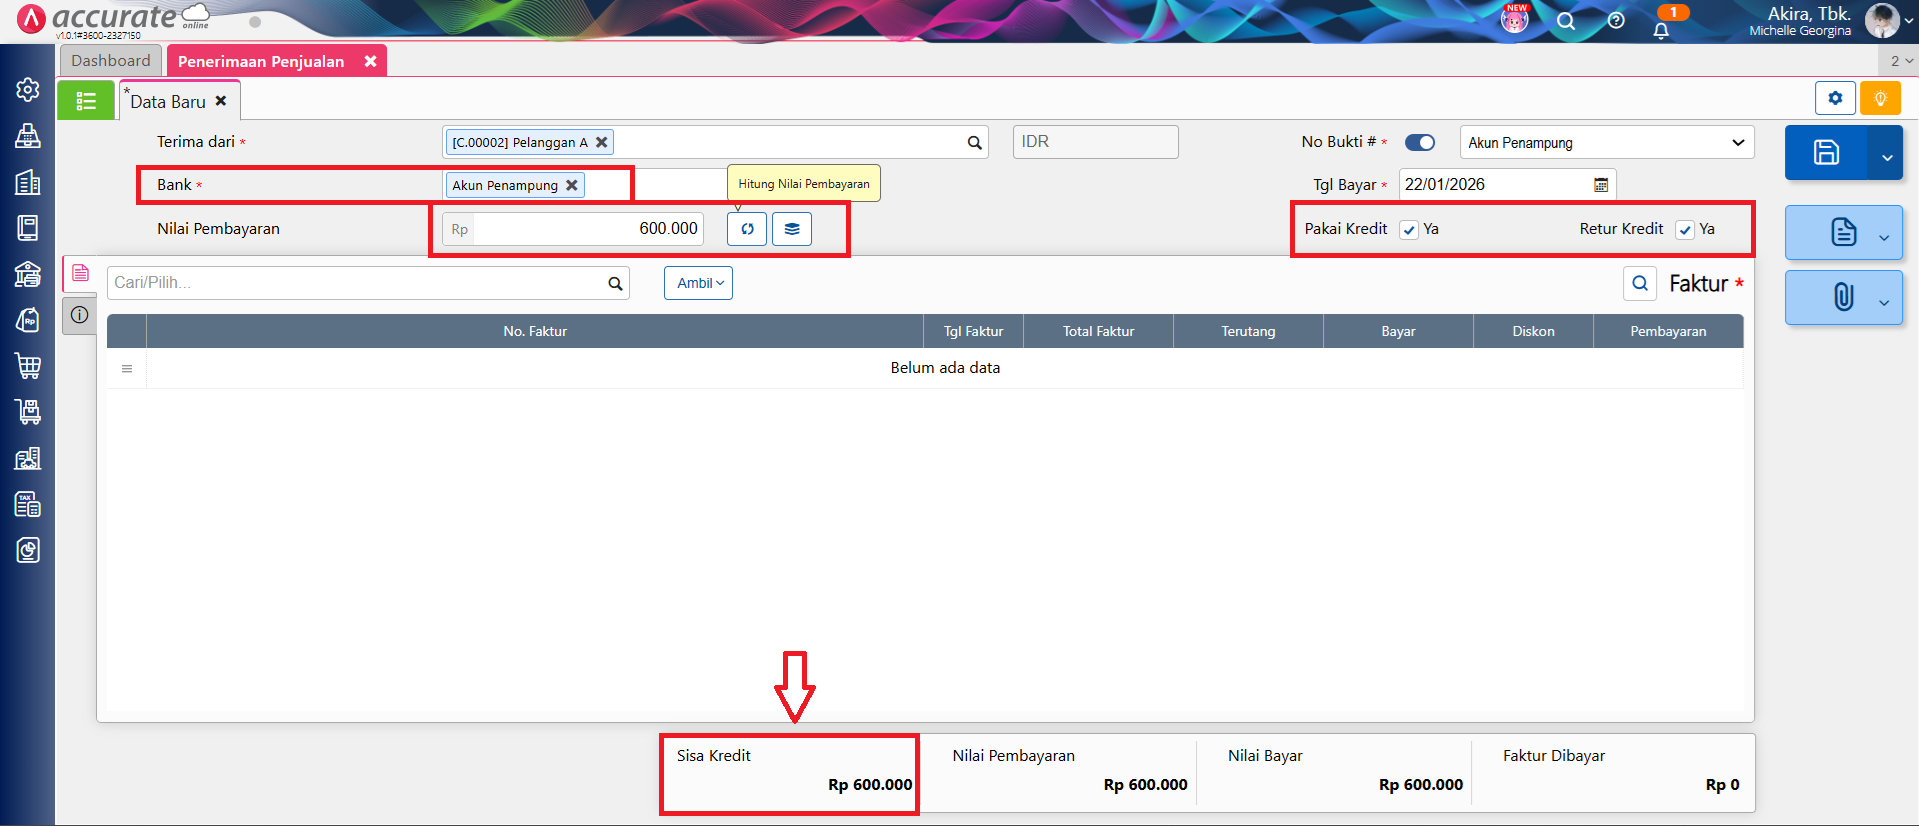This screenshot has width=1919, height=826.
Task: Open the settings gear in sidebar
Action: [28, 90]
